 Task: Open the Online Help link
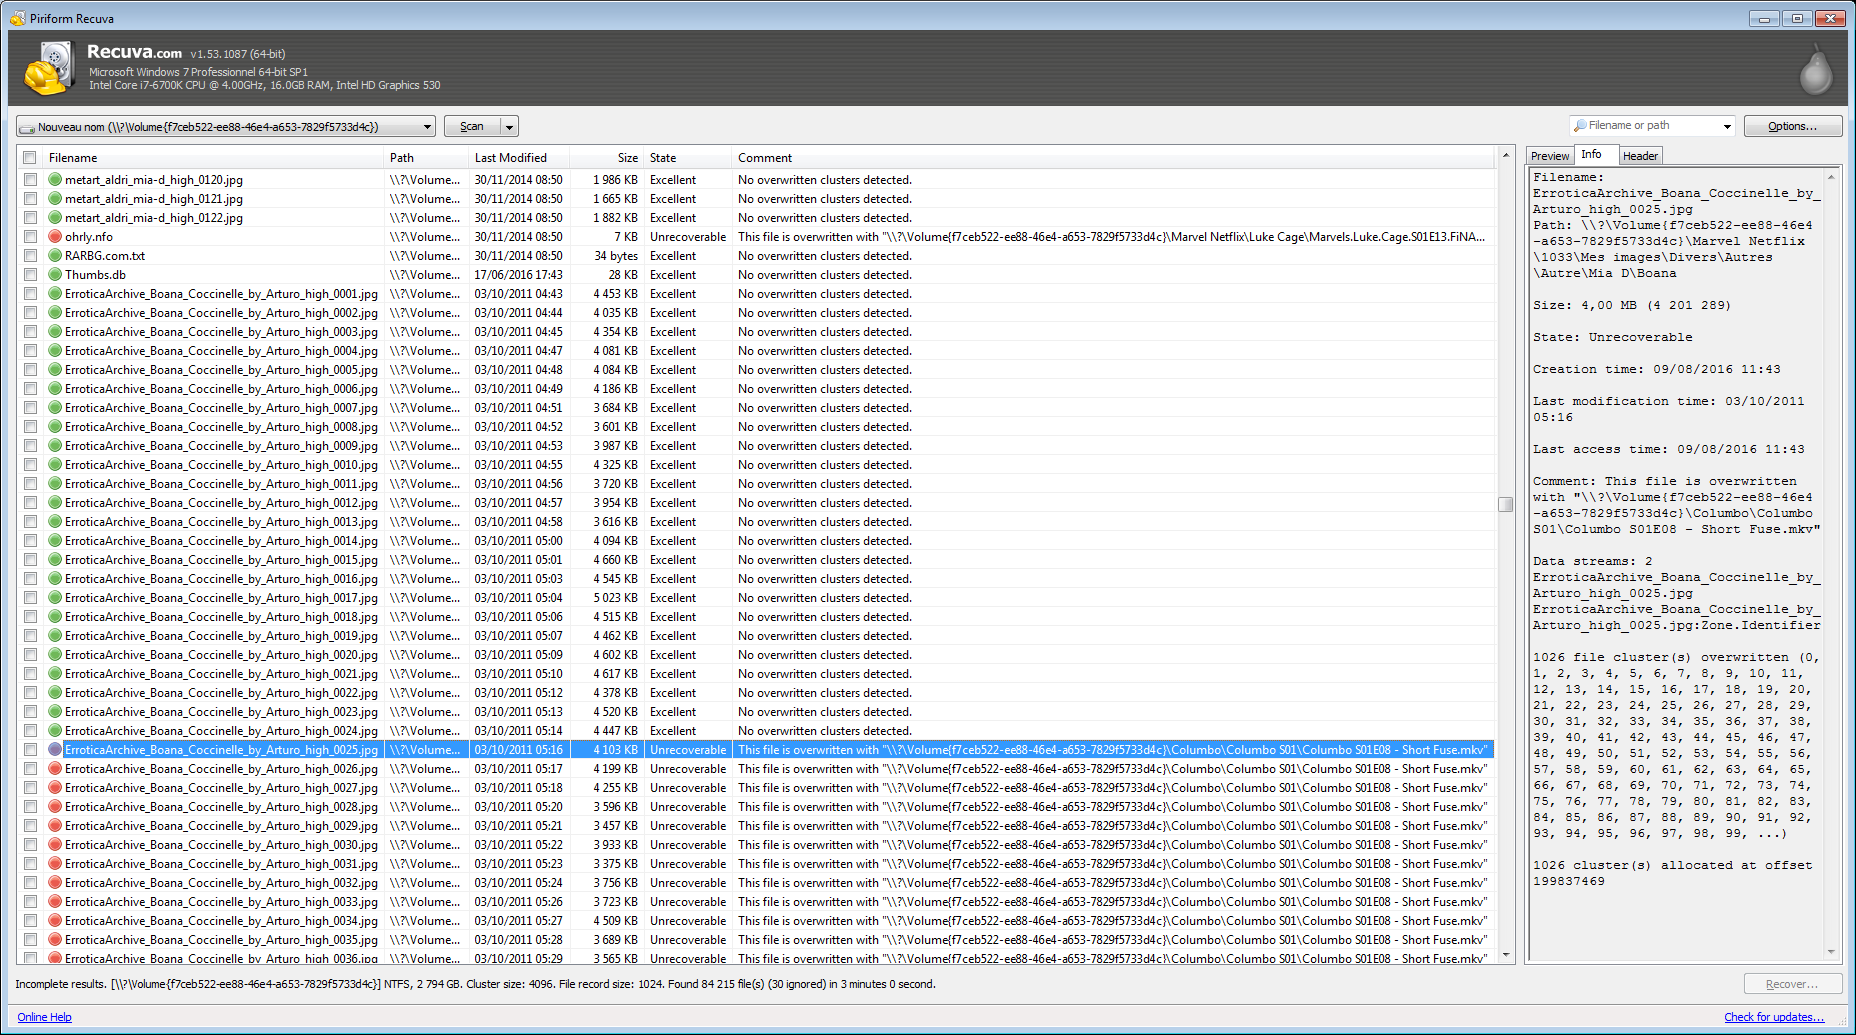coord(44,1017)
